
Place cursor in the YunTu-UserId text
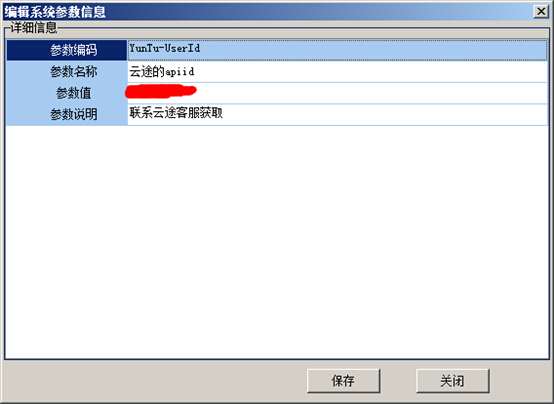[x=164, y=48]
